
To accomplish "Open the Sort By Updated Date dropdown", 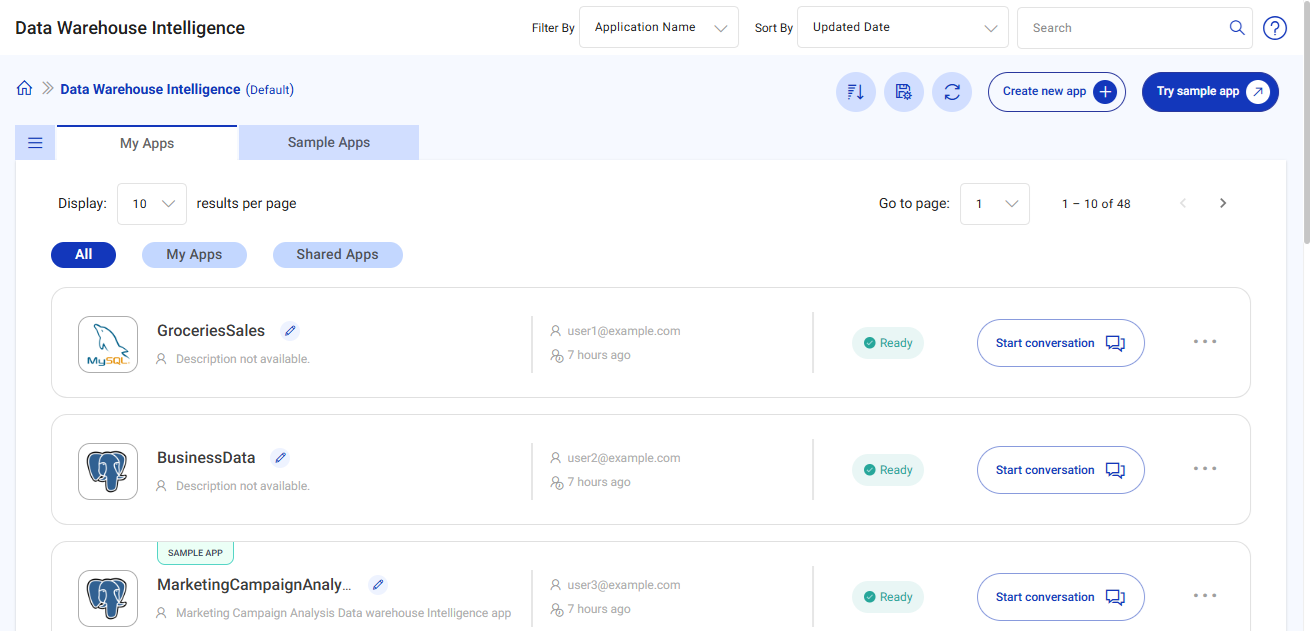I will (901, 27).
